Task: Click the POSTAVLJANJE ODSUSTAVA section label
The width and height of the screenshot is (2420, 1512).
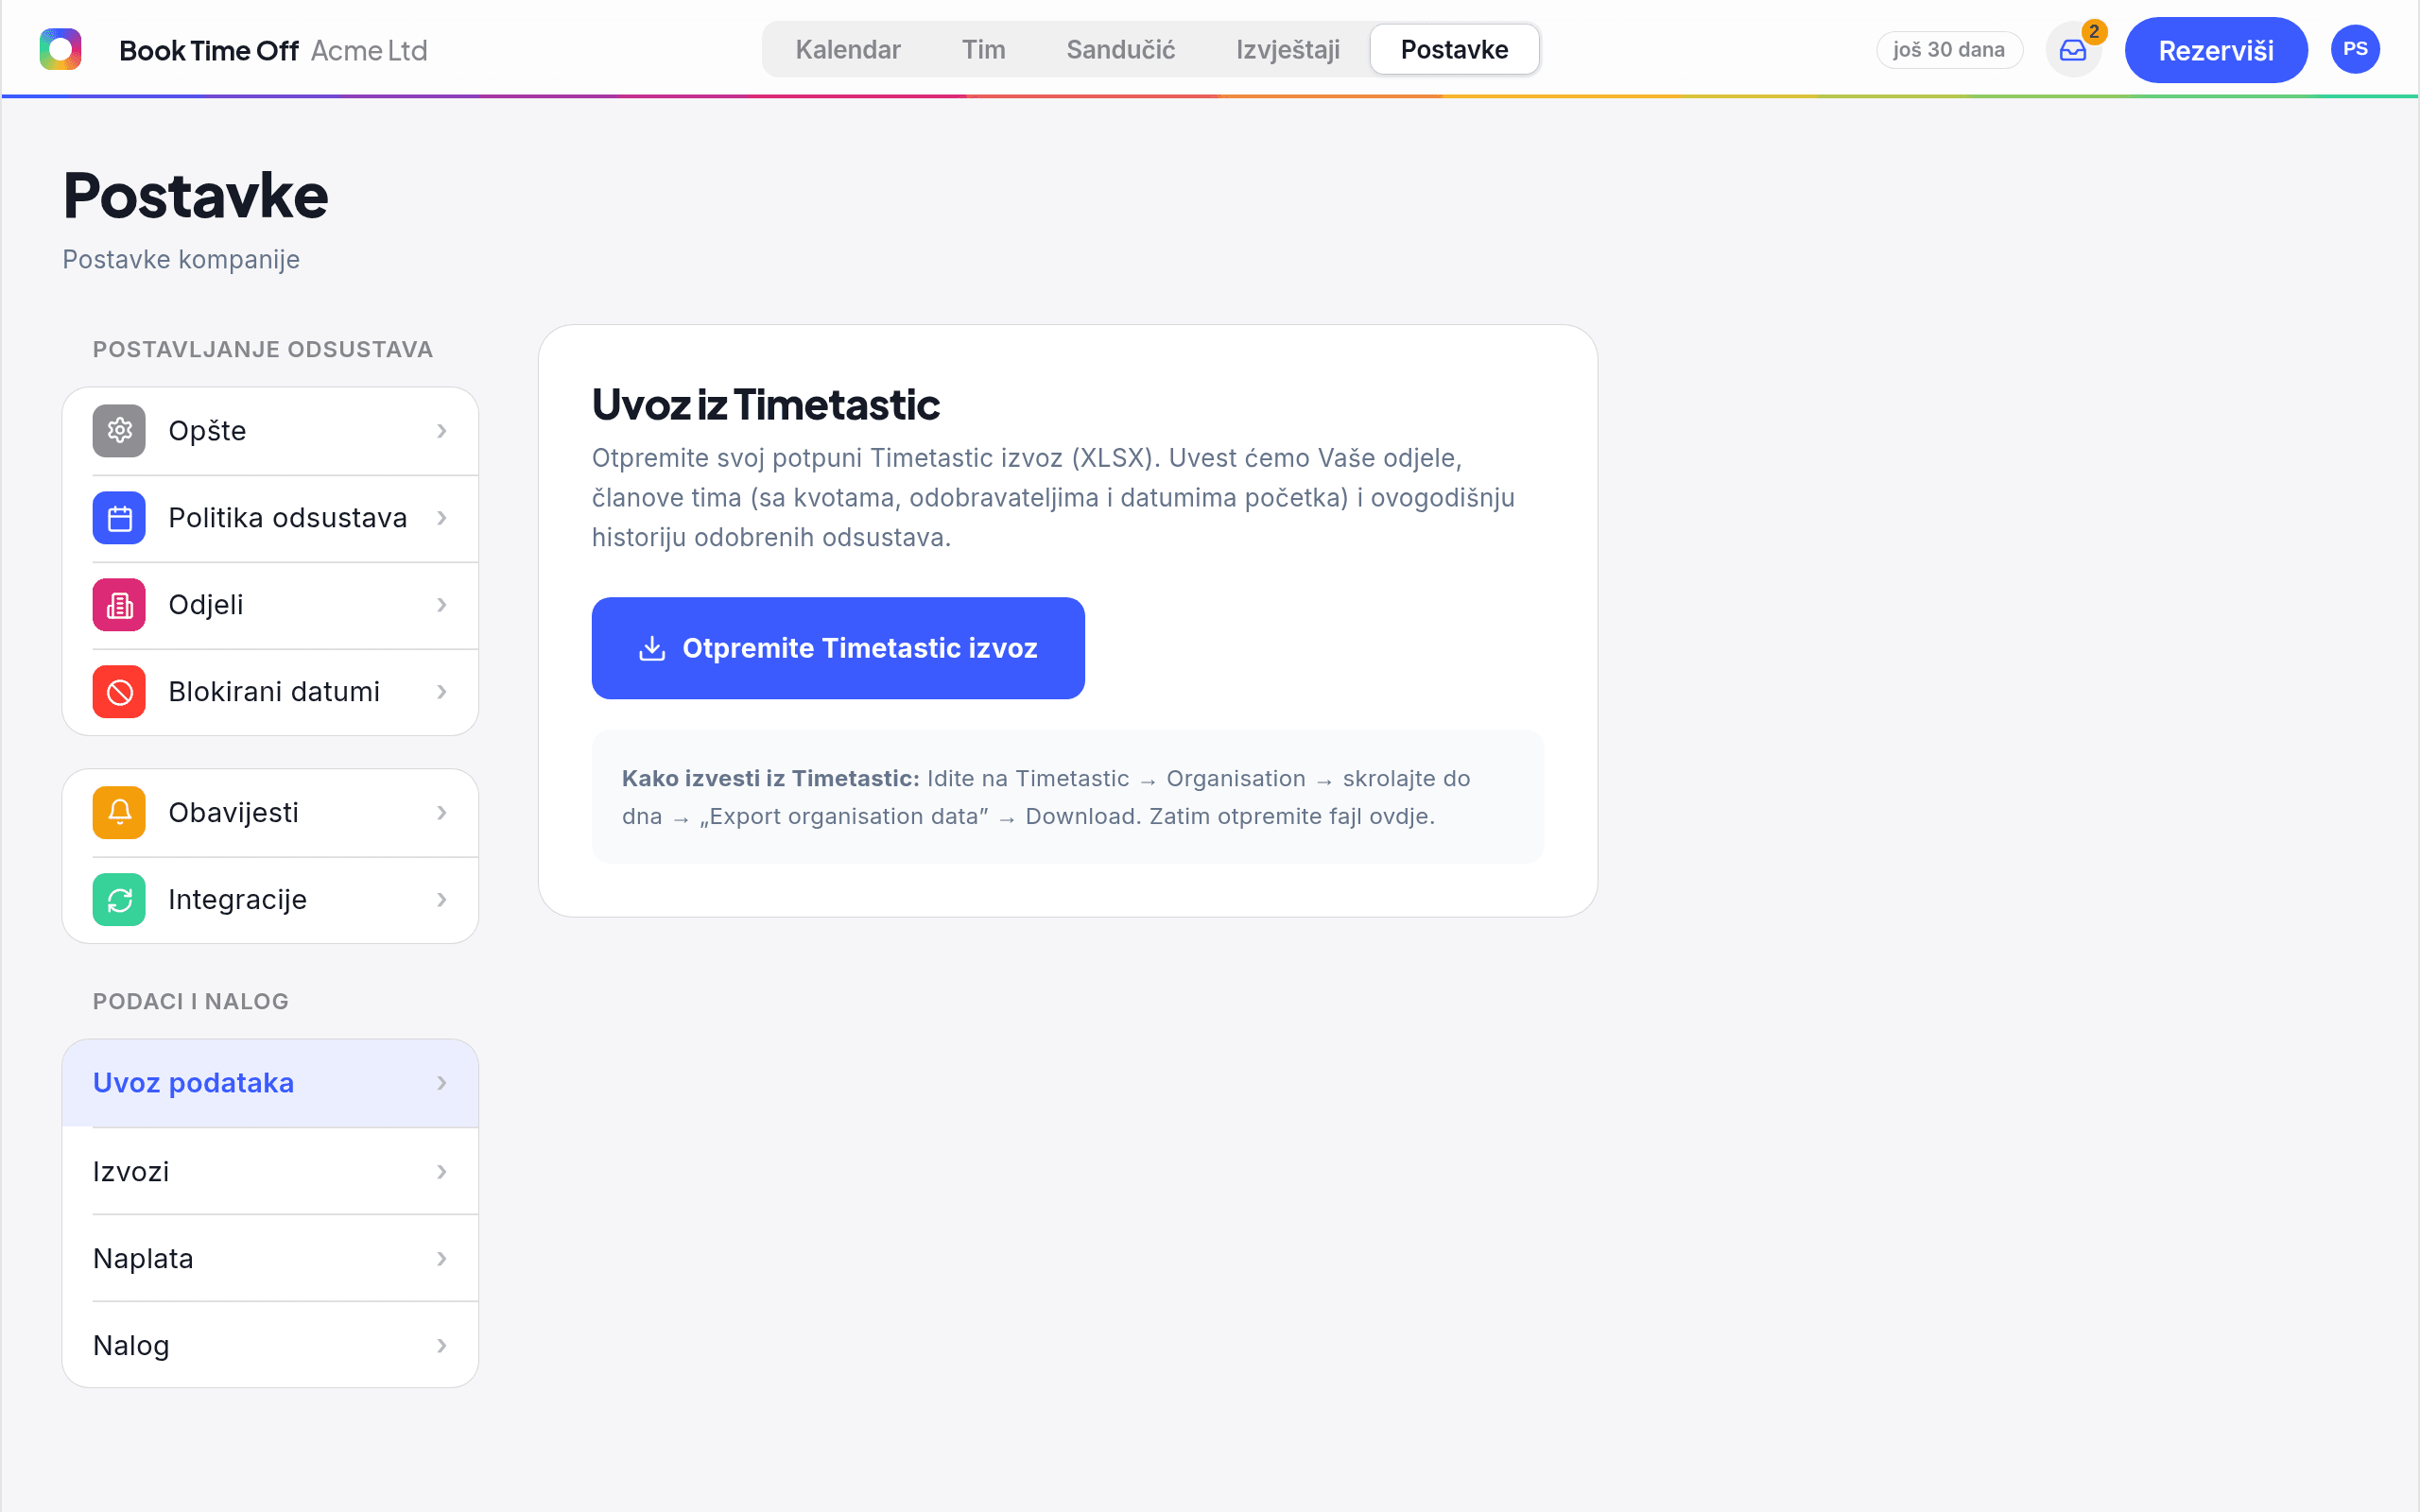Action: click(x=263, y=349)
